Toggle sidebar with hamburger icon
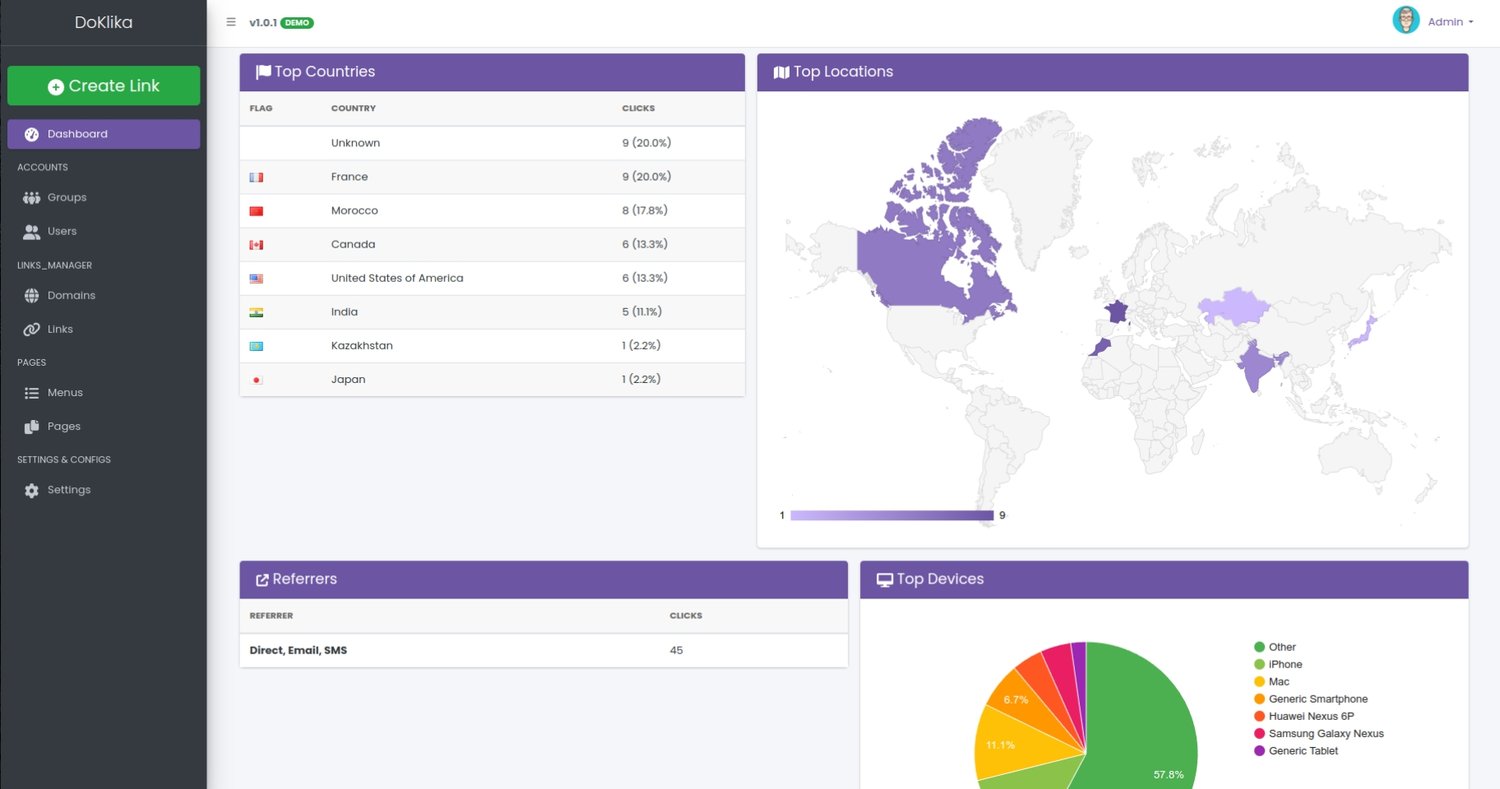 click(231, 22)
